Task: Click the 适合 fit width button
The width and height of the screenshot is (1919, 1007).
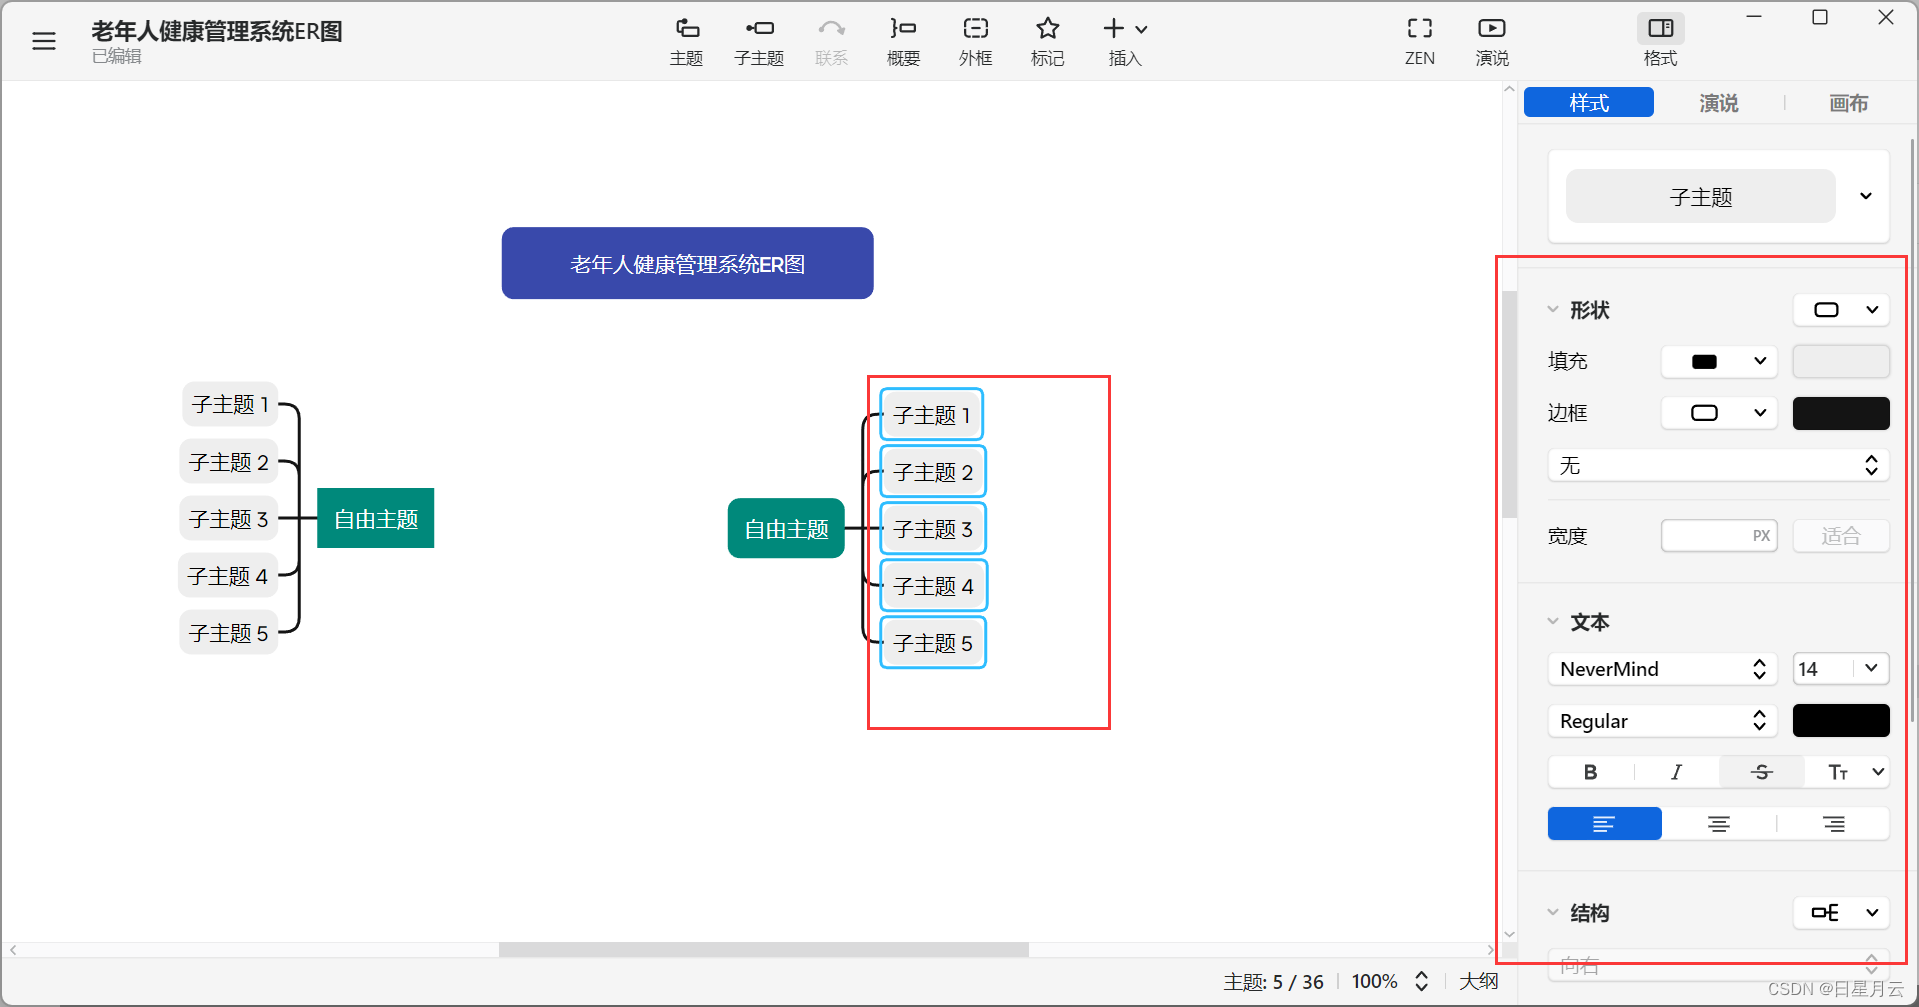Action: tap(1841, 536)
